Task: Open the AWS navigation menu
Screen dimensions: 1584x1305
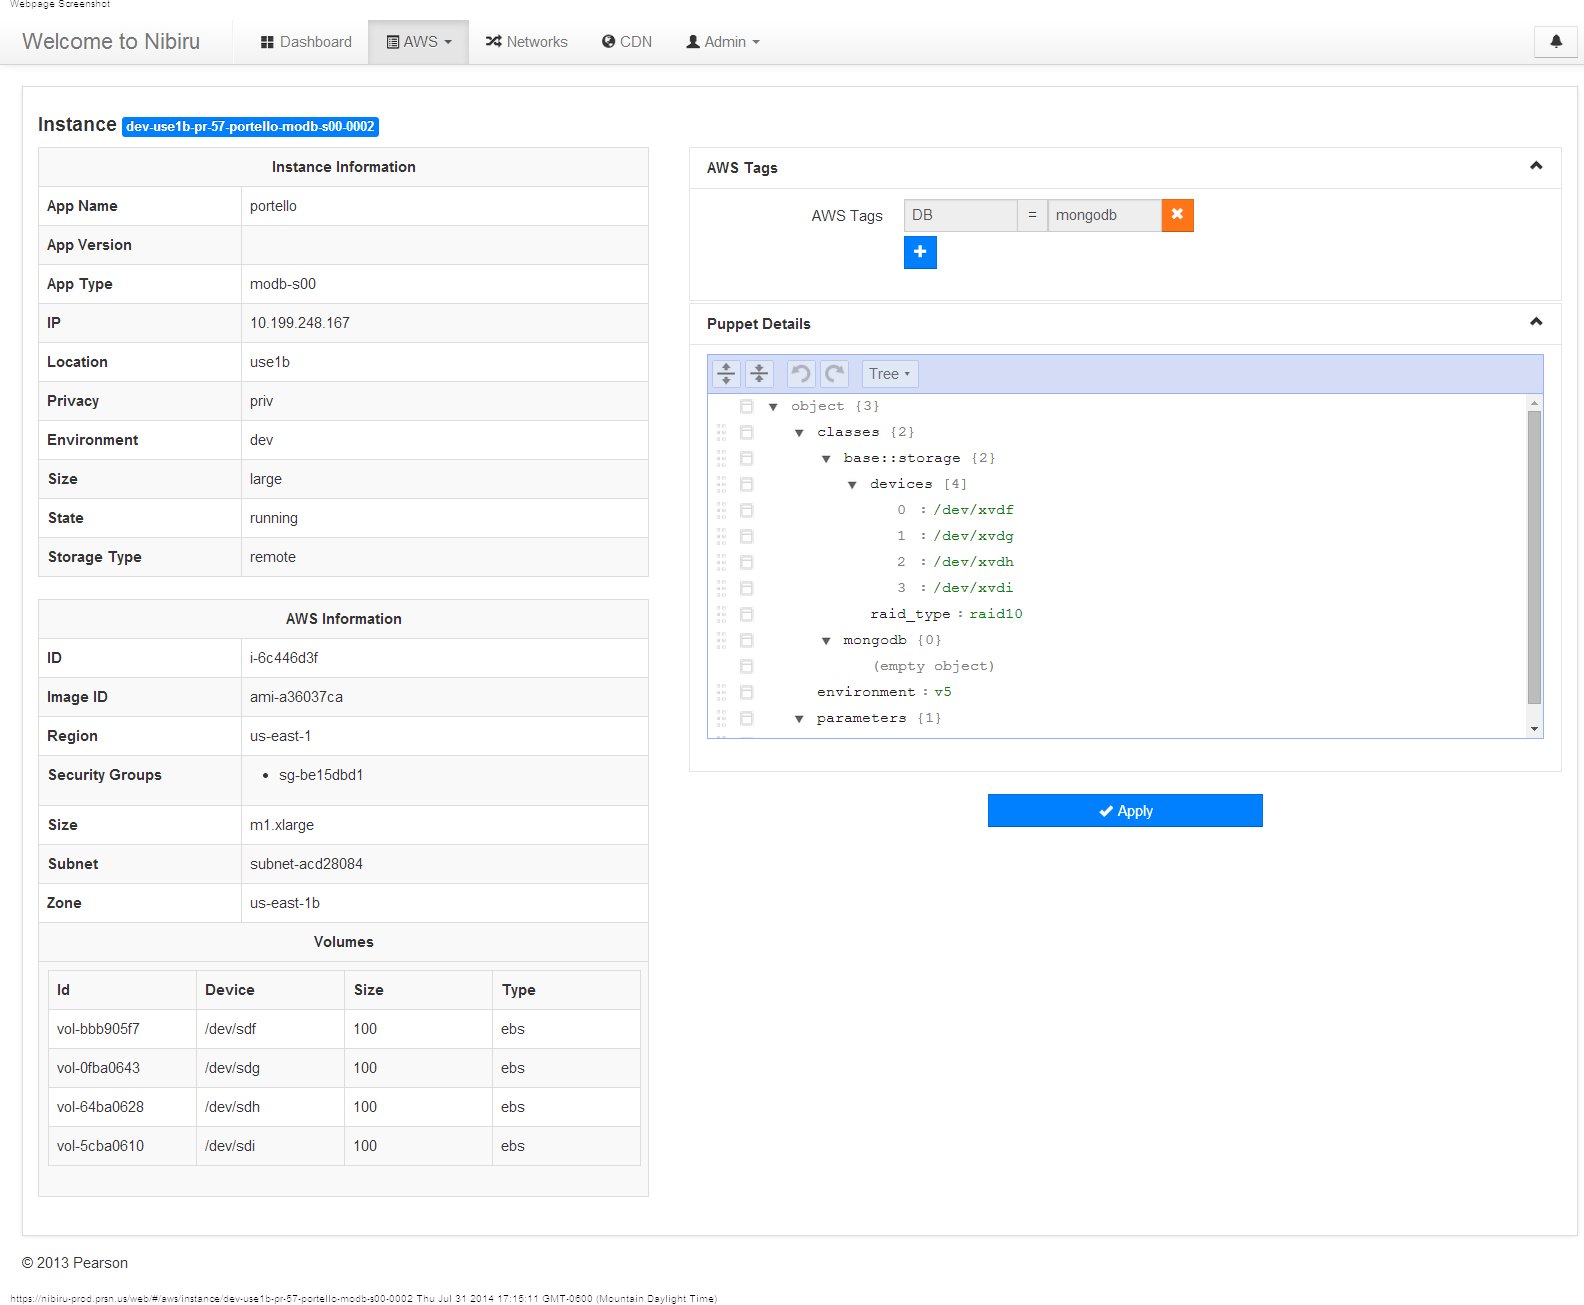Action: (x=418, y=42)
